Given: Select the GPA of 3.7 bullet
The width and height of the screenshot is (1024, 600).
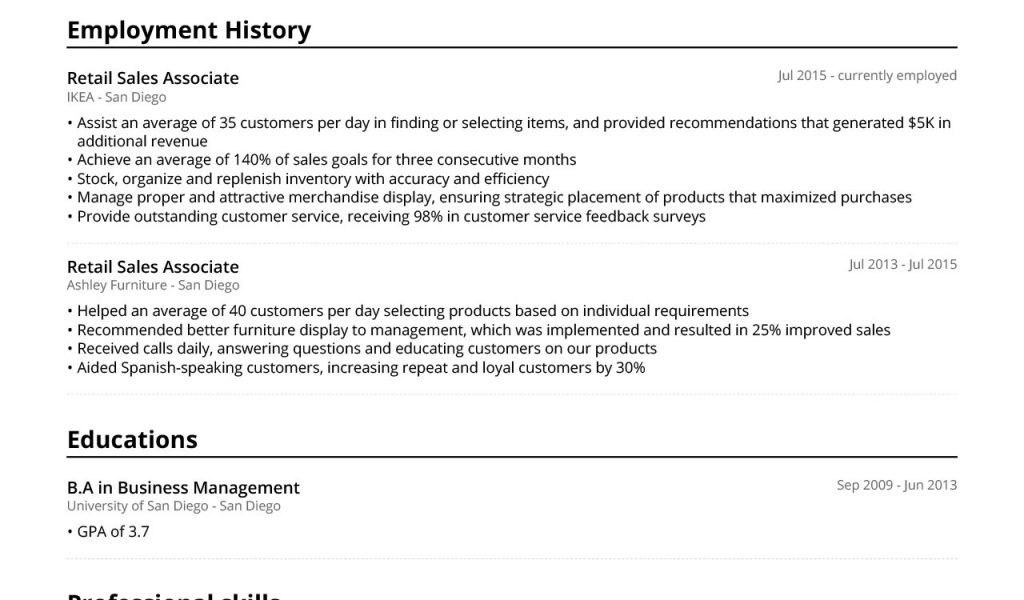Looking at the screenshot, I should click(112, 532).
